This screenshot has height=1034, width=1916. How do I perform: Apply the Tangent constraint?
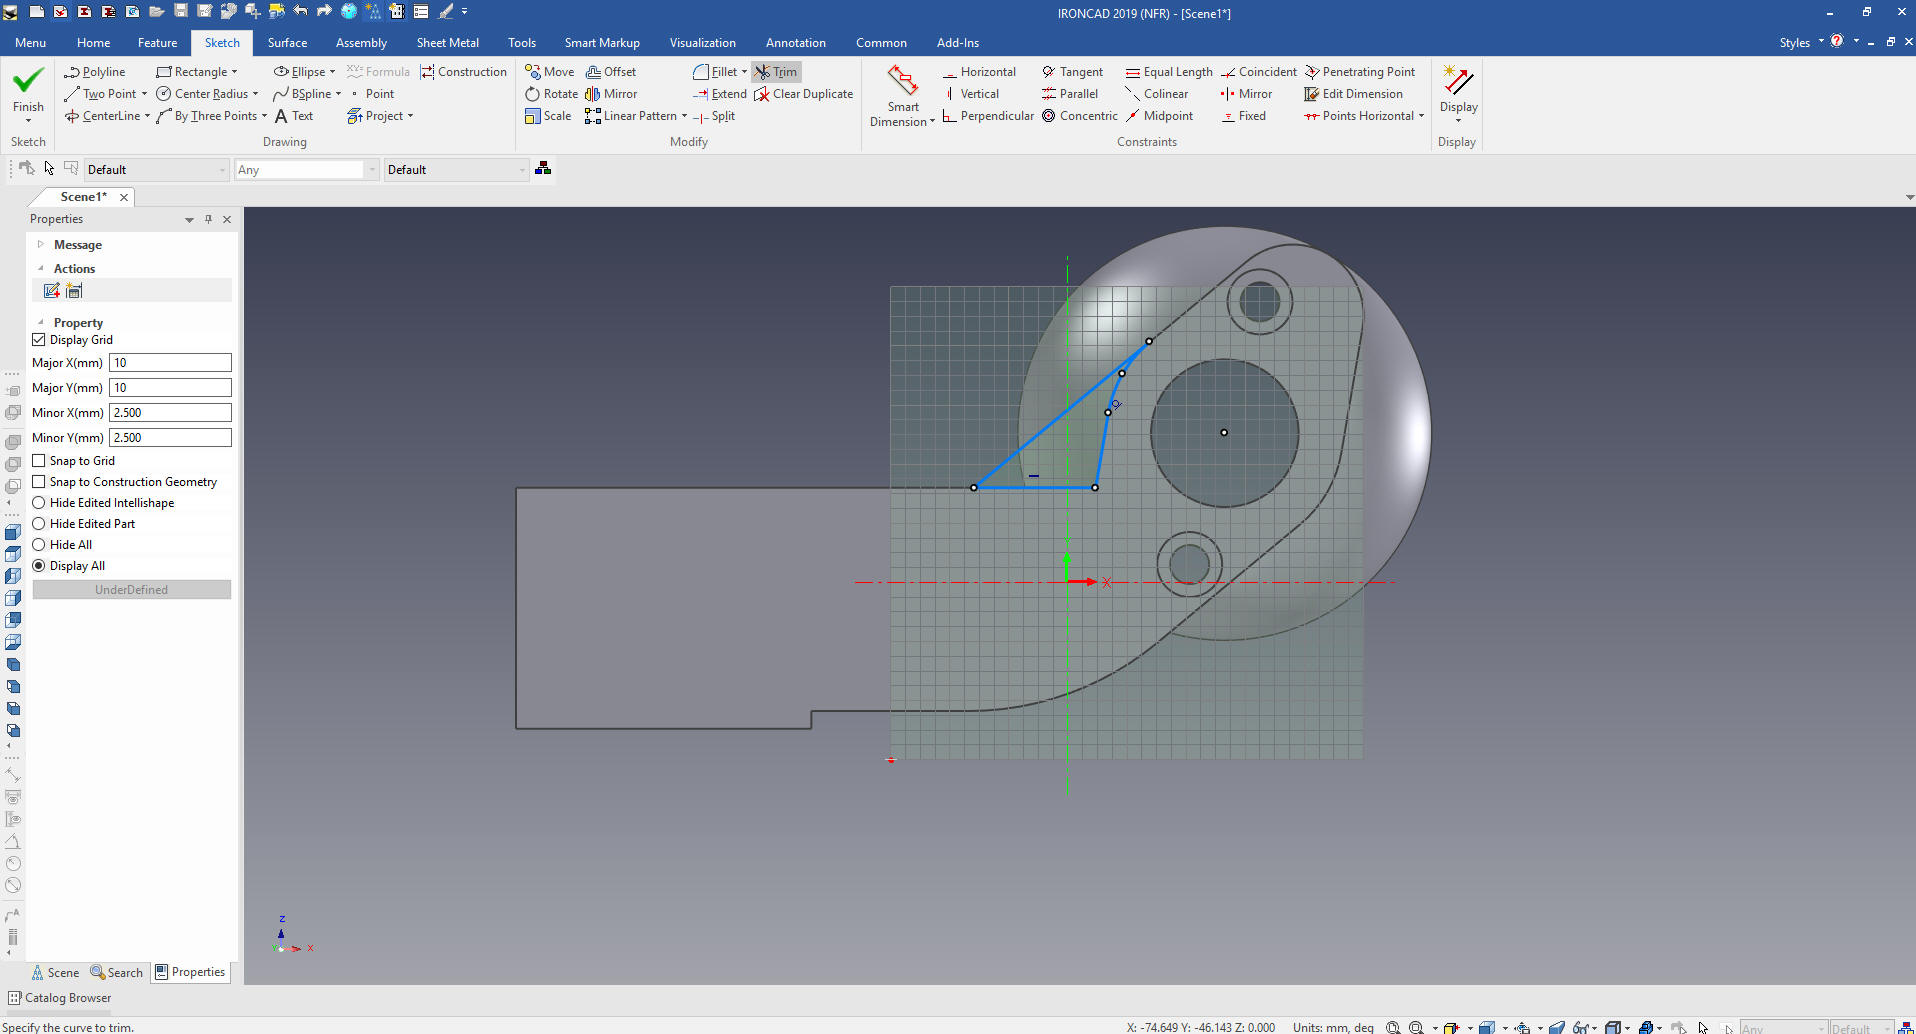pos(1072,72)
